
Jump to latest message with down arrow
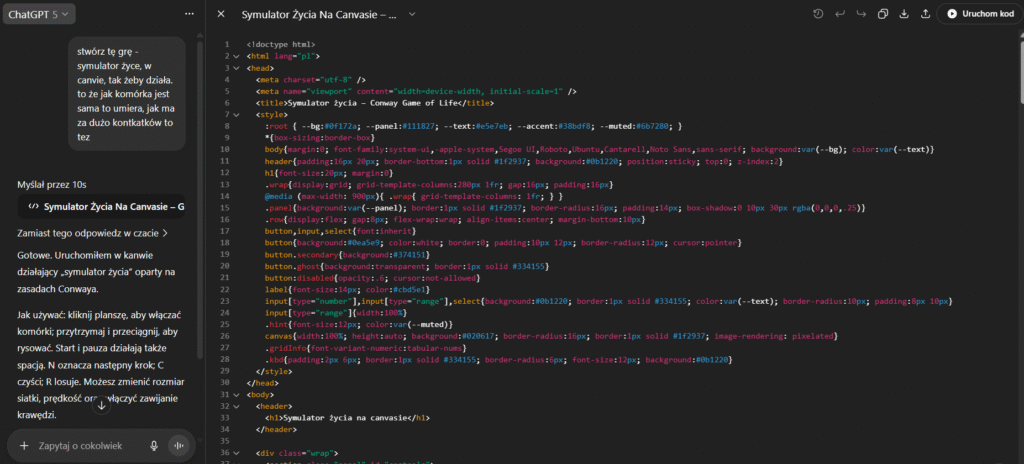(101, 406)
